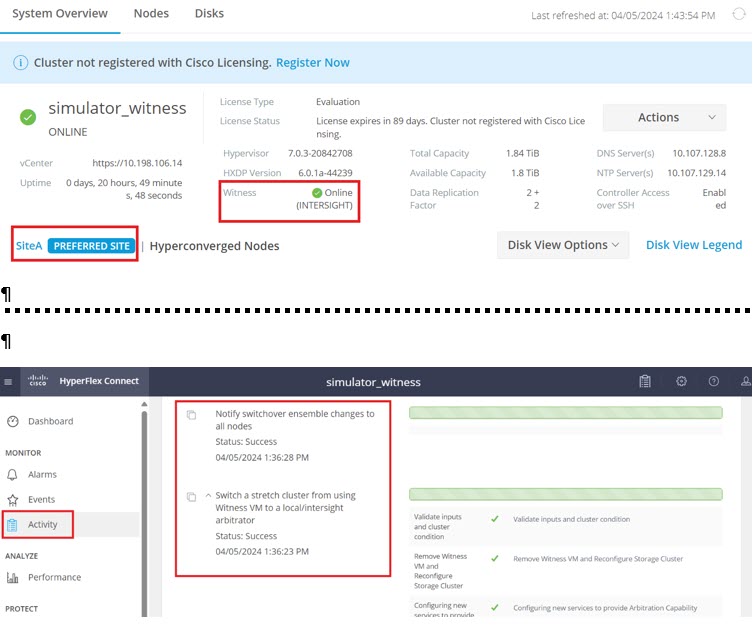Click progress bar for Switch stretch cluster task
The height and width of the screenshot is (633, 753).
pyautogui.click(x=566, y=494)
